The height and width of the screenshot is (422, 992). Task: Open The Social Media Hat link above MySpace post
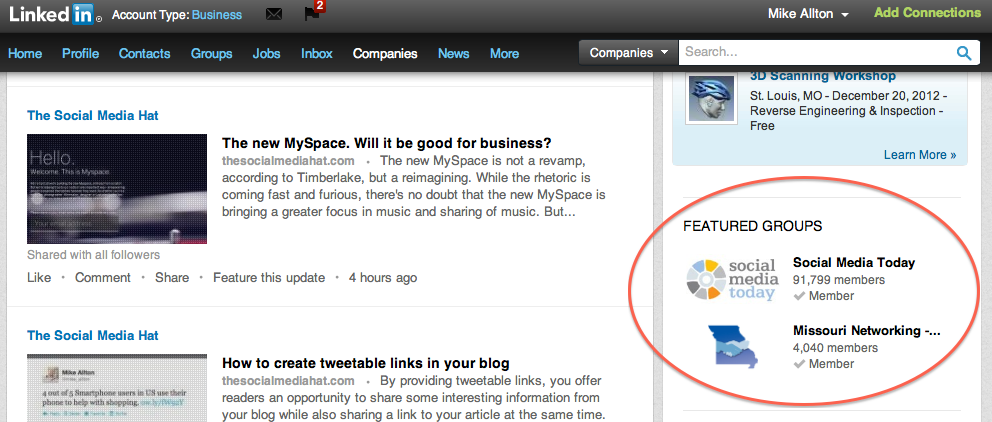click(93, 115)
